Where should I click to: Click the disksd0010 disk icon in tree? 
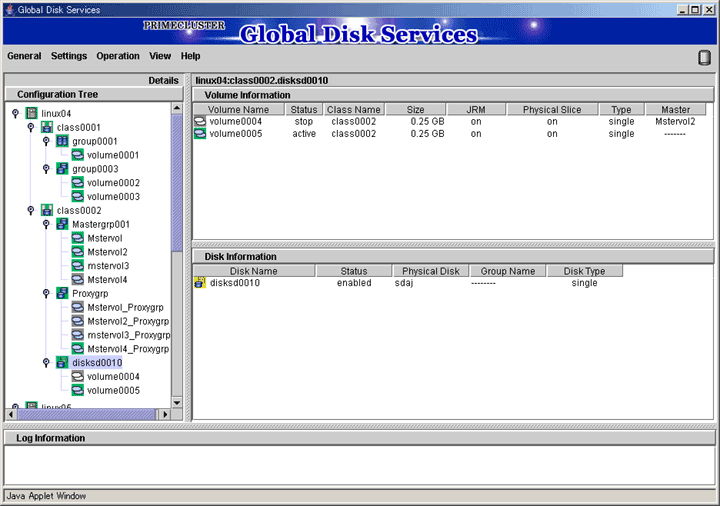tap(62, 362)
